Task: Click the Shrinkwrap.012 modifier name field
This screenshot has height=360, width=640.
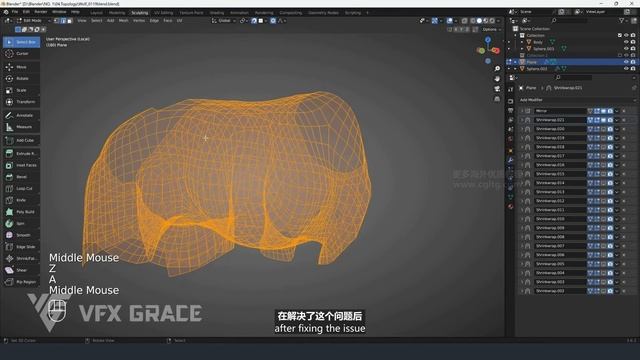Action: (560, 201)
